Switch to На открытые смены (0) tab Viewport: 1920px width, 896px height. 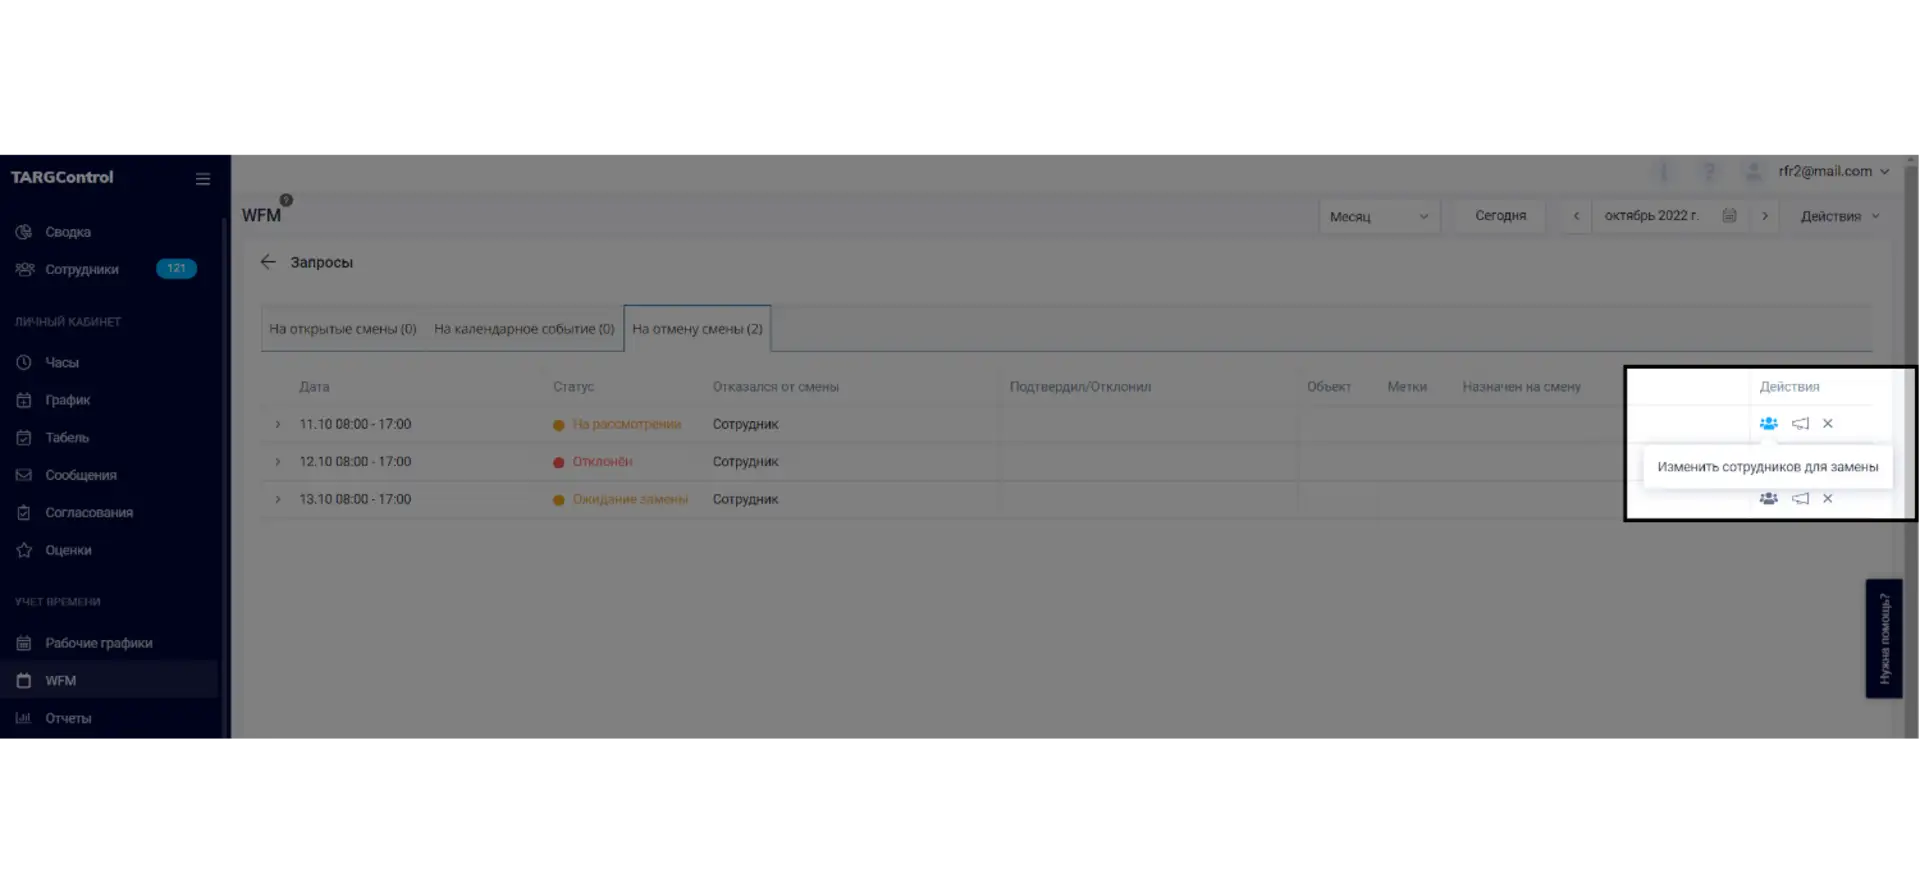click(x=343, y=329)
